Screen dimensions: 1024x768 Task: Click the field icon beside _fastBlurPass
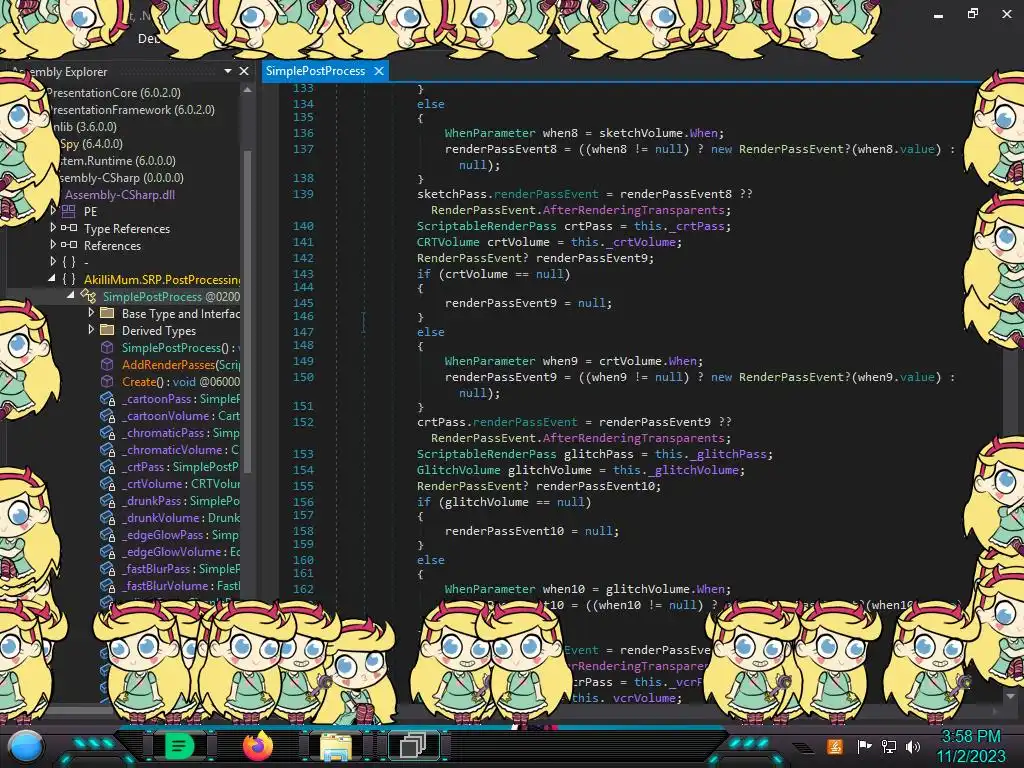click(107, 568)
